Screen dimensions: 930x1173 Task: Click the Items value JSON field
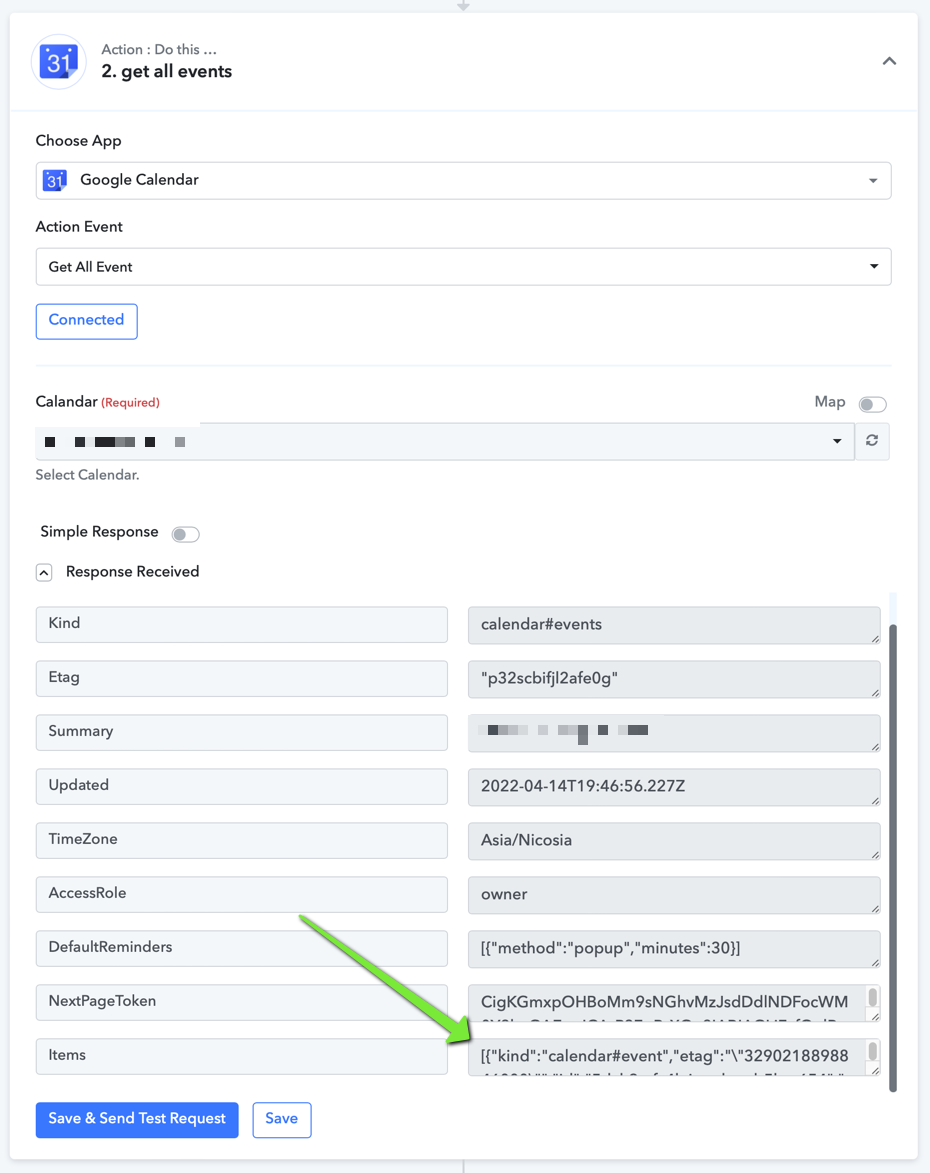(x=668, y=1056)
